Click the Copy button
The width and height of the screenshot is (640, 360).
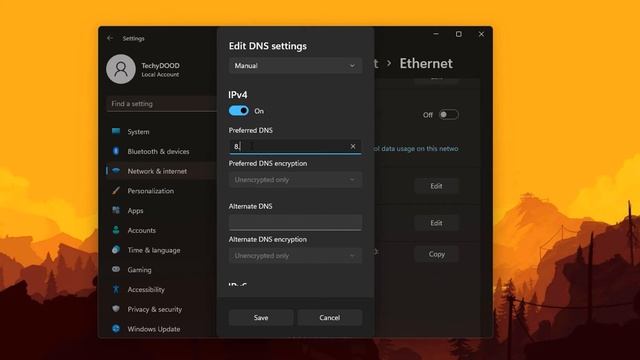point(436,254)
